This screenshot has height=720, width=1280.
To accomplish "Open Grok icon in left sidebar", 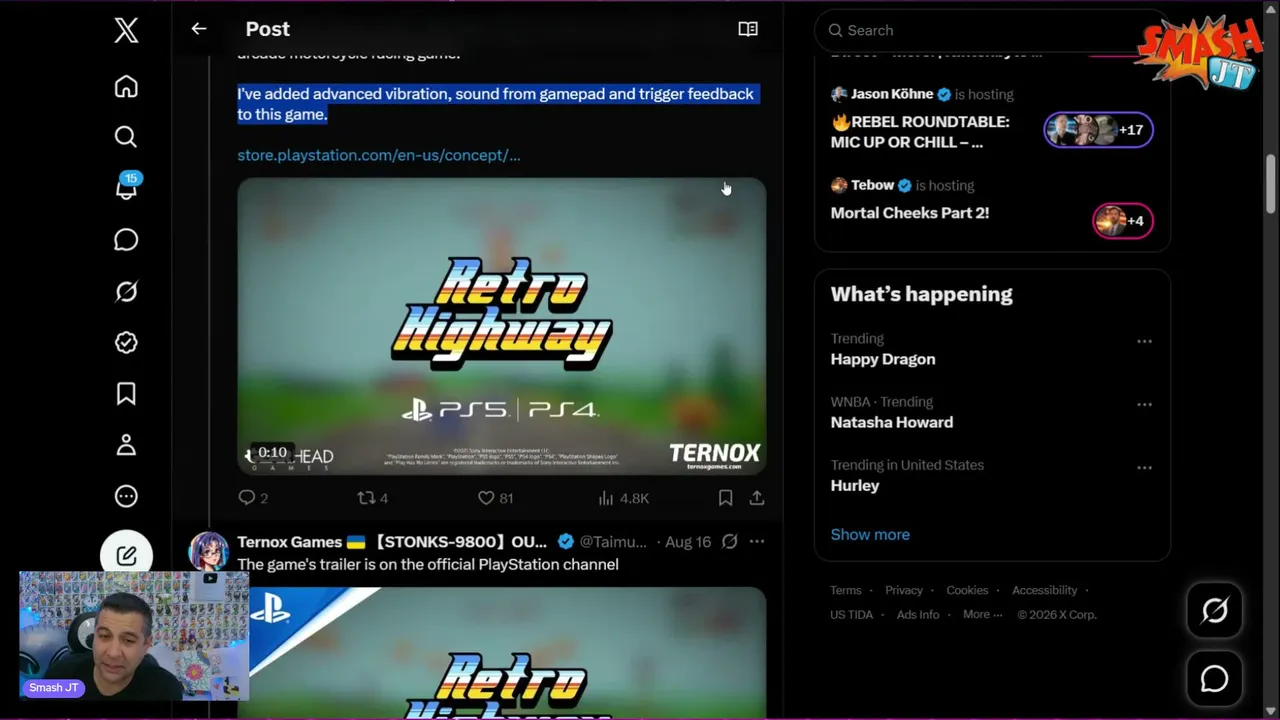I will pos(126,291).
